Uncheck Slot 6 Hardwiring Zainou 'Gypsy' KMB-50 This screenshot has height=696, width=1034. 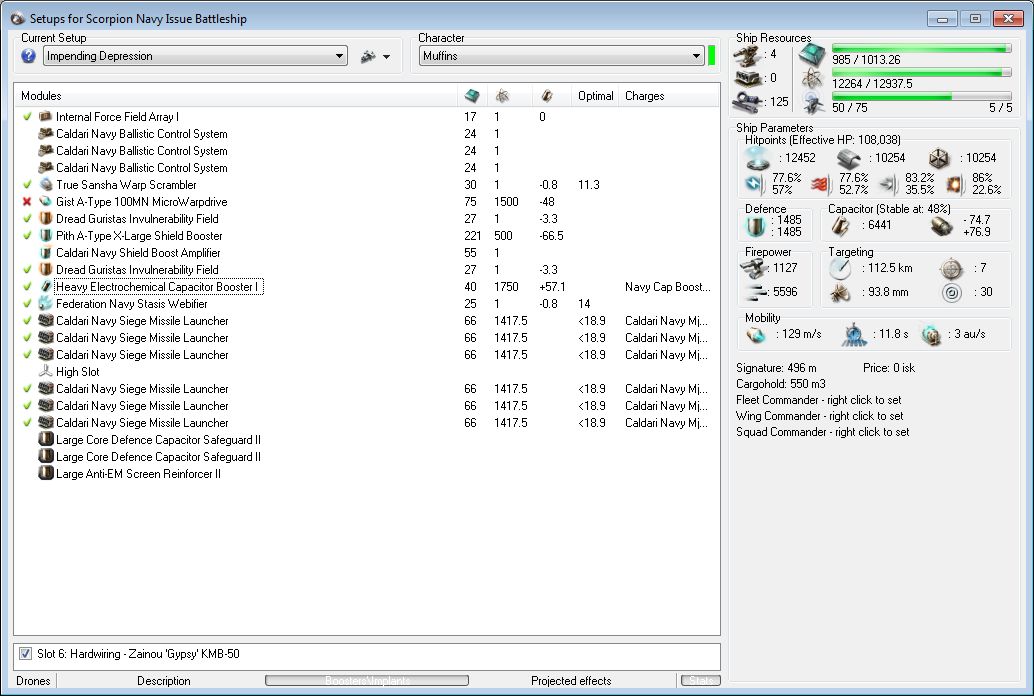click(x=25, y=654)
